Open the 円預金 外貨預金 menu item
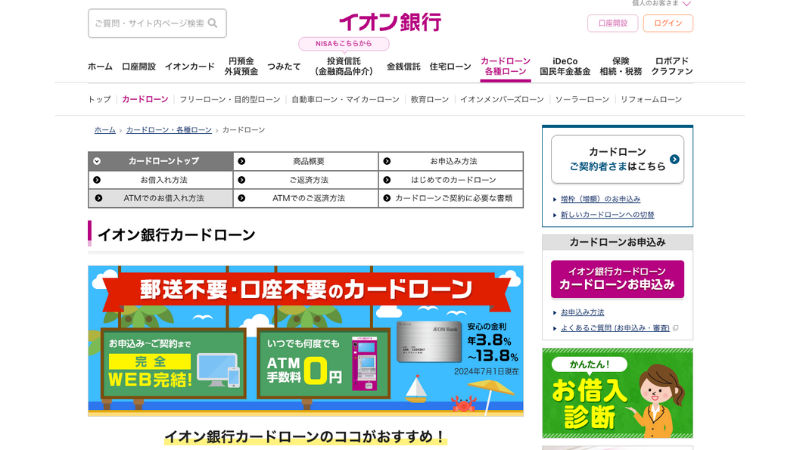The height and width of the screenshot is (450, 800). [x=241, y=66]
